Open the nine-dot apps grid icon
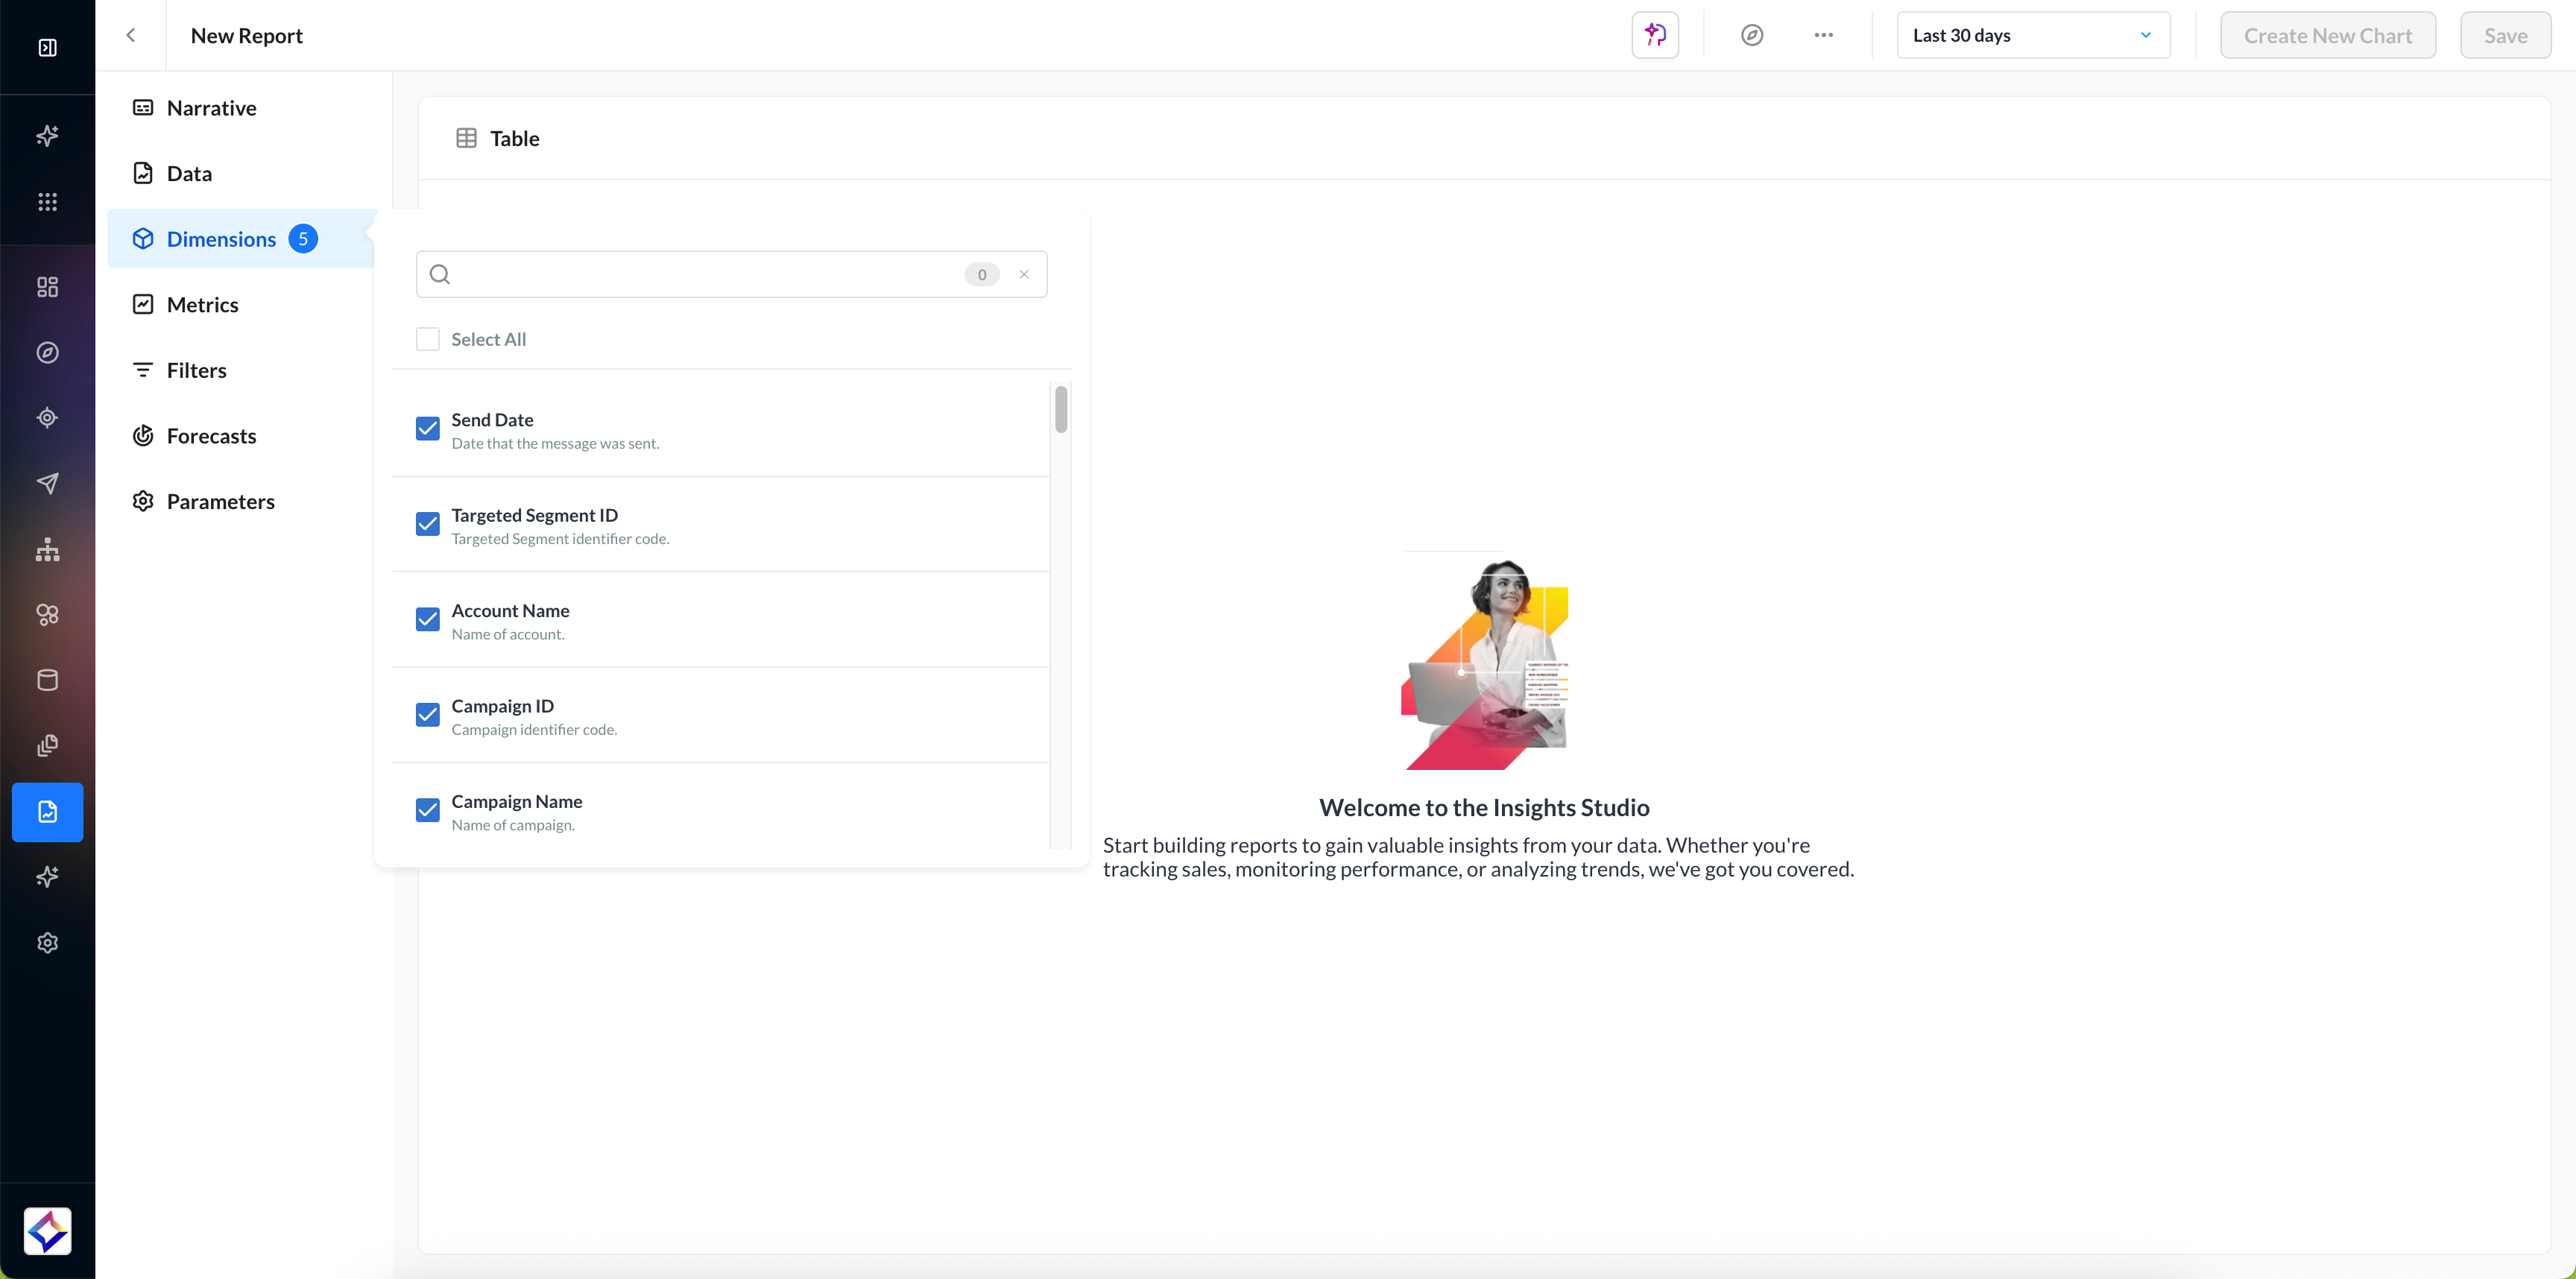This screenshot has width=2576, height=1279. [x=47, y=202]
